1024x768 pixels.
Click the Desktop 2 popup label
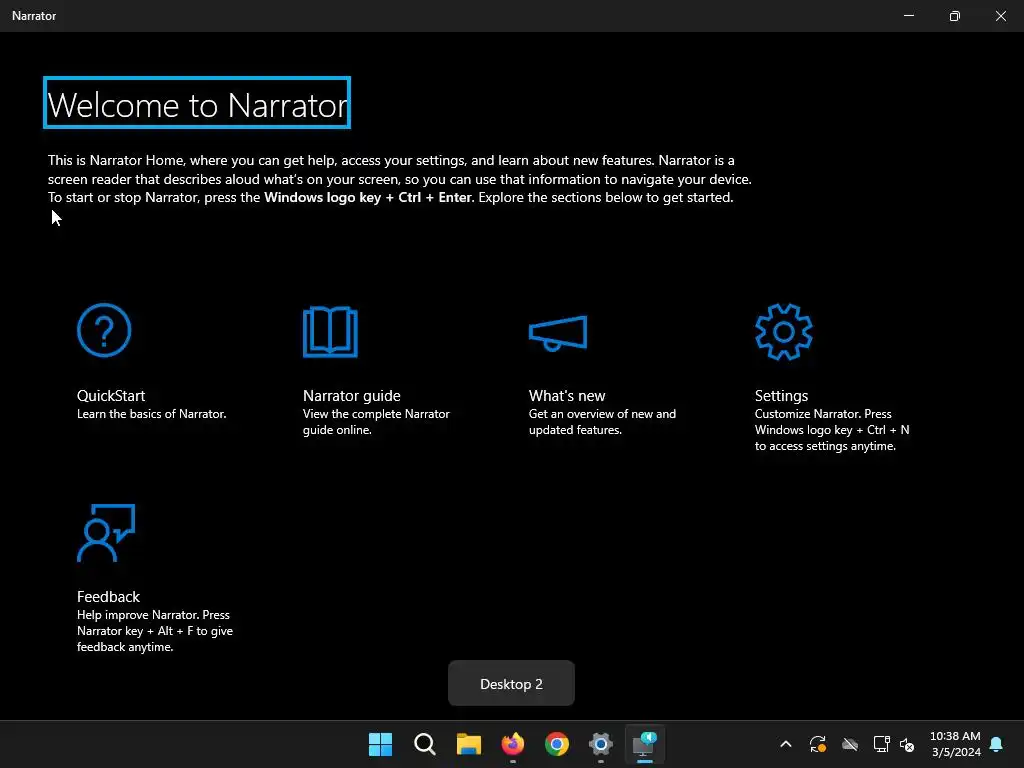(511, 684)
